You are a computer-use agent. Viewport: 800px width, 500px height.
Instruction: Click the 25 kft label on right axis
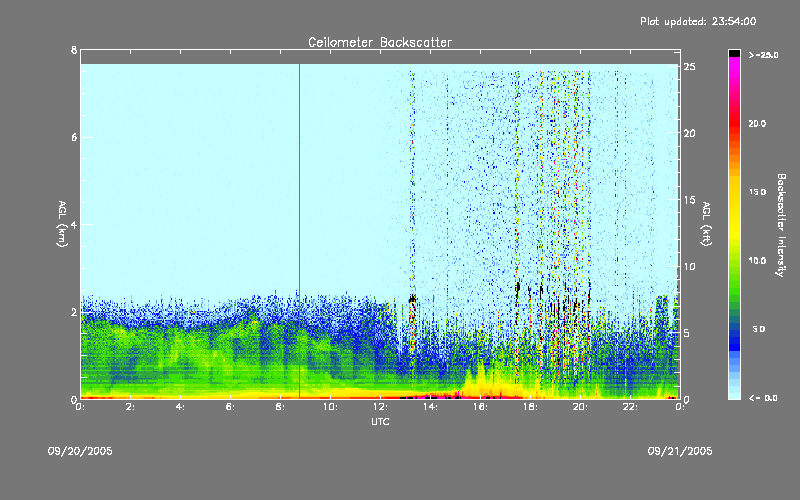tap(690, 67)
